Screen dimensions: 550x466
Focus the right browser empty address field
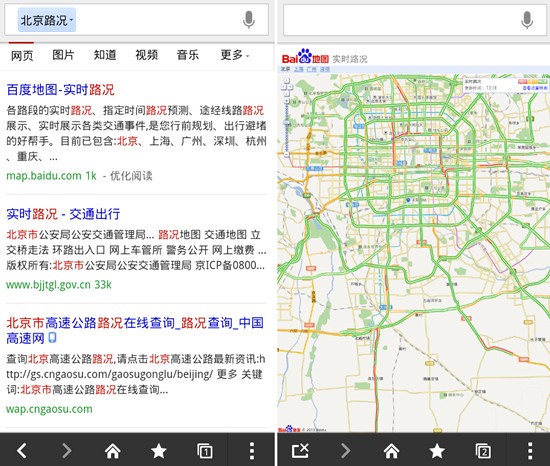pyautogui.click(x=415, y=20)
